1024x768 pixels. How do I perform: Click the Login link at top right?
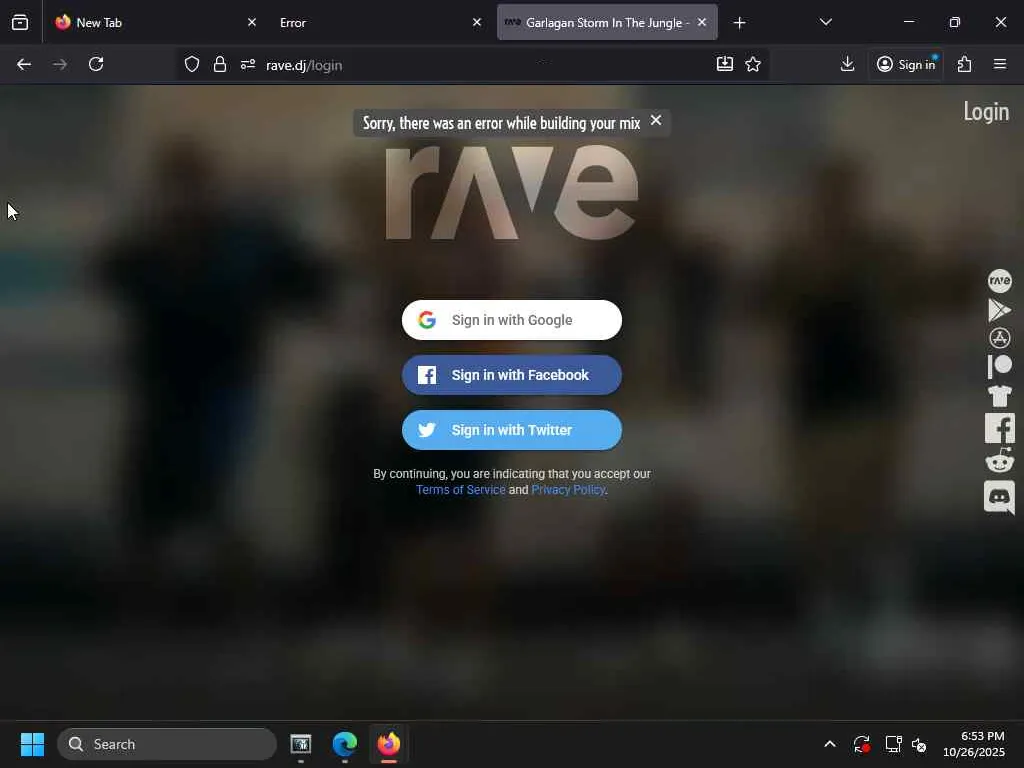[x=985, y=112]
